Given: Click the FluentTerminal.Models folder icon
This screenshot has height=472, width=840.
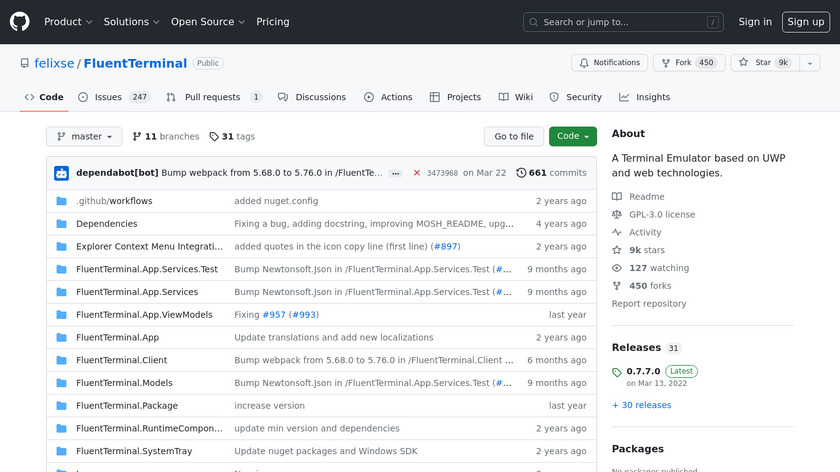Looking at the screenshot, I should 62,383.
